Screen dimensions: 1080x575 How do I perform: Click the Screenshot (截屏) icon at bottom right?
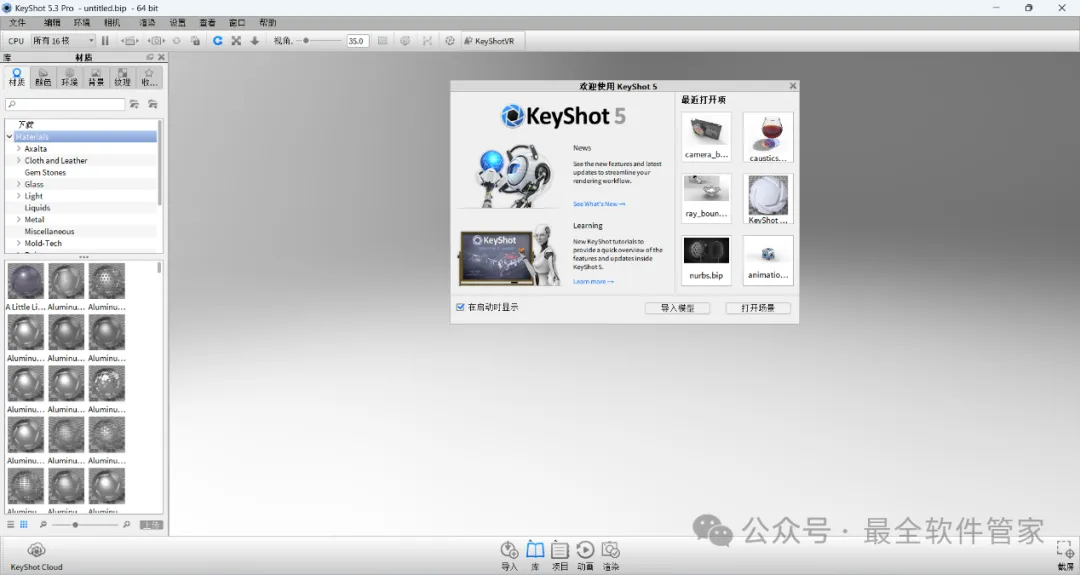[x=1065, y=556]
